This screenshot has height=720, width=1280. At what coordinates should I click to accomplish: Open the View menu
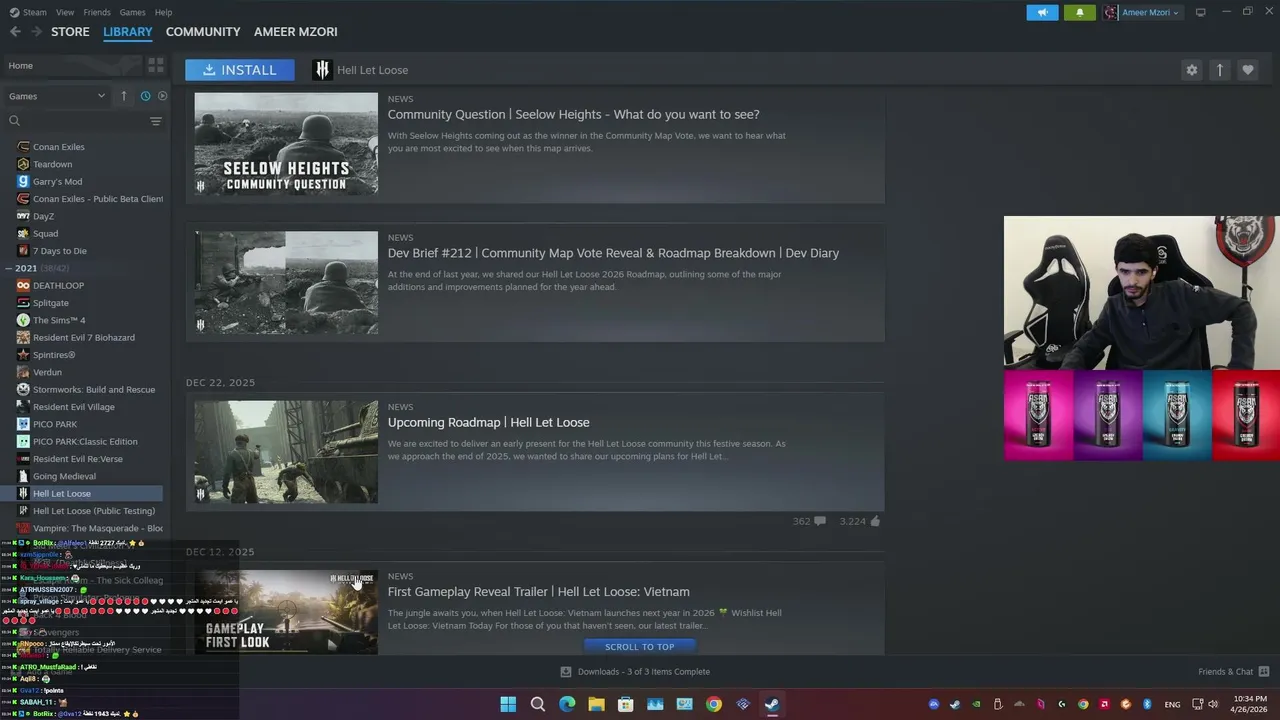65,12
